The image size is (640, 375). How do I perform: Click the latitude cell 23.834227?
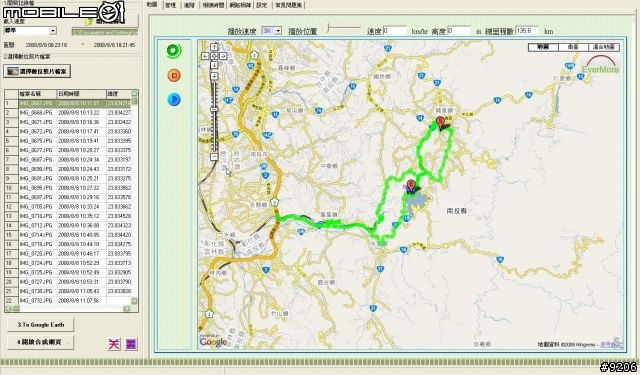[119, 113]
